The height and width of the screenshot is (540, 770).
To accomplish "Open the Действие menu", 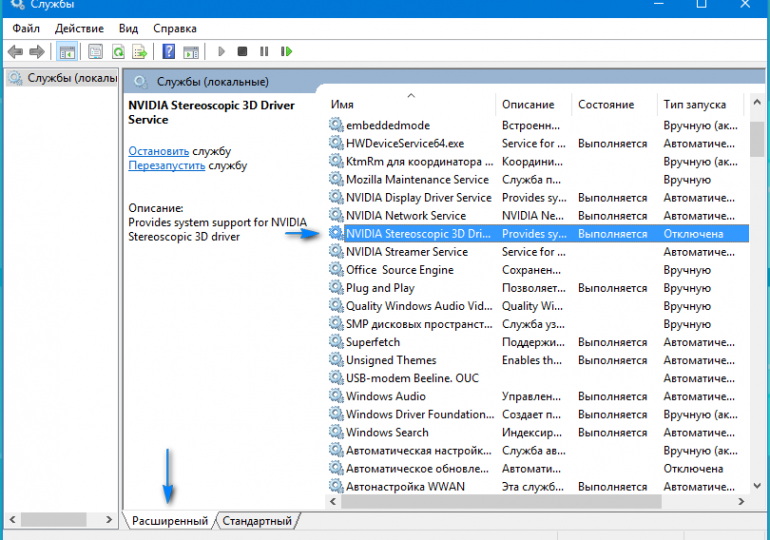I will pyautogui.click(x=79, y=29).
